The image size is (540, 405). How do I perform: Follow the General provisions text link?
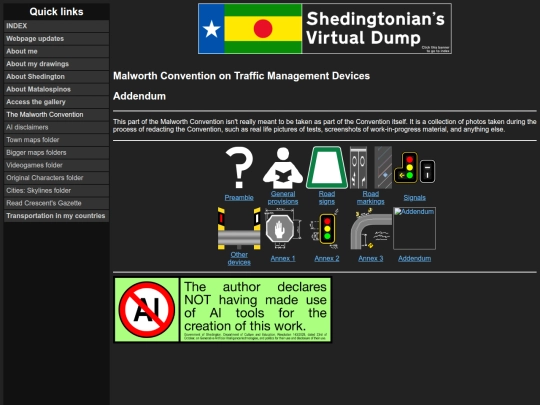[283, 198]
